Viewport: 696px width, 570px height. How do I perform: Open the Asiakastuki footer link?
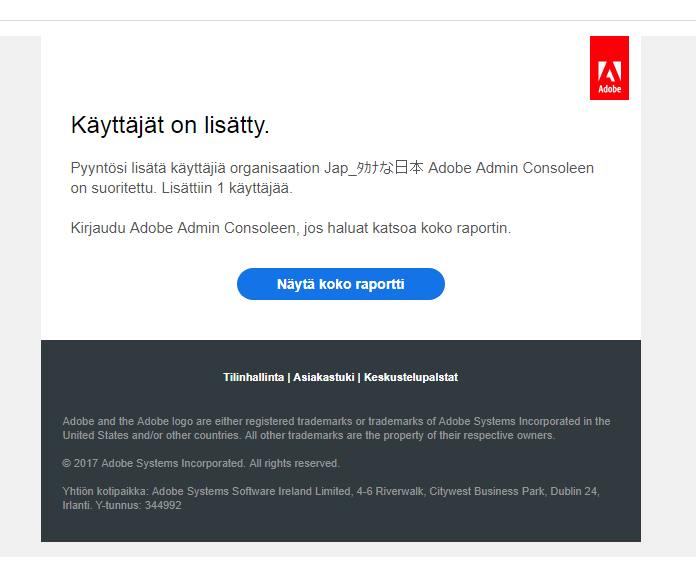[323, 378]
